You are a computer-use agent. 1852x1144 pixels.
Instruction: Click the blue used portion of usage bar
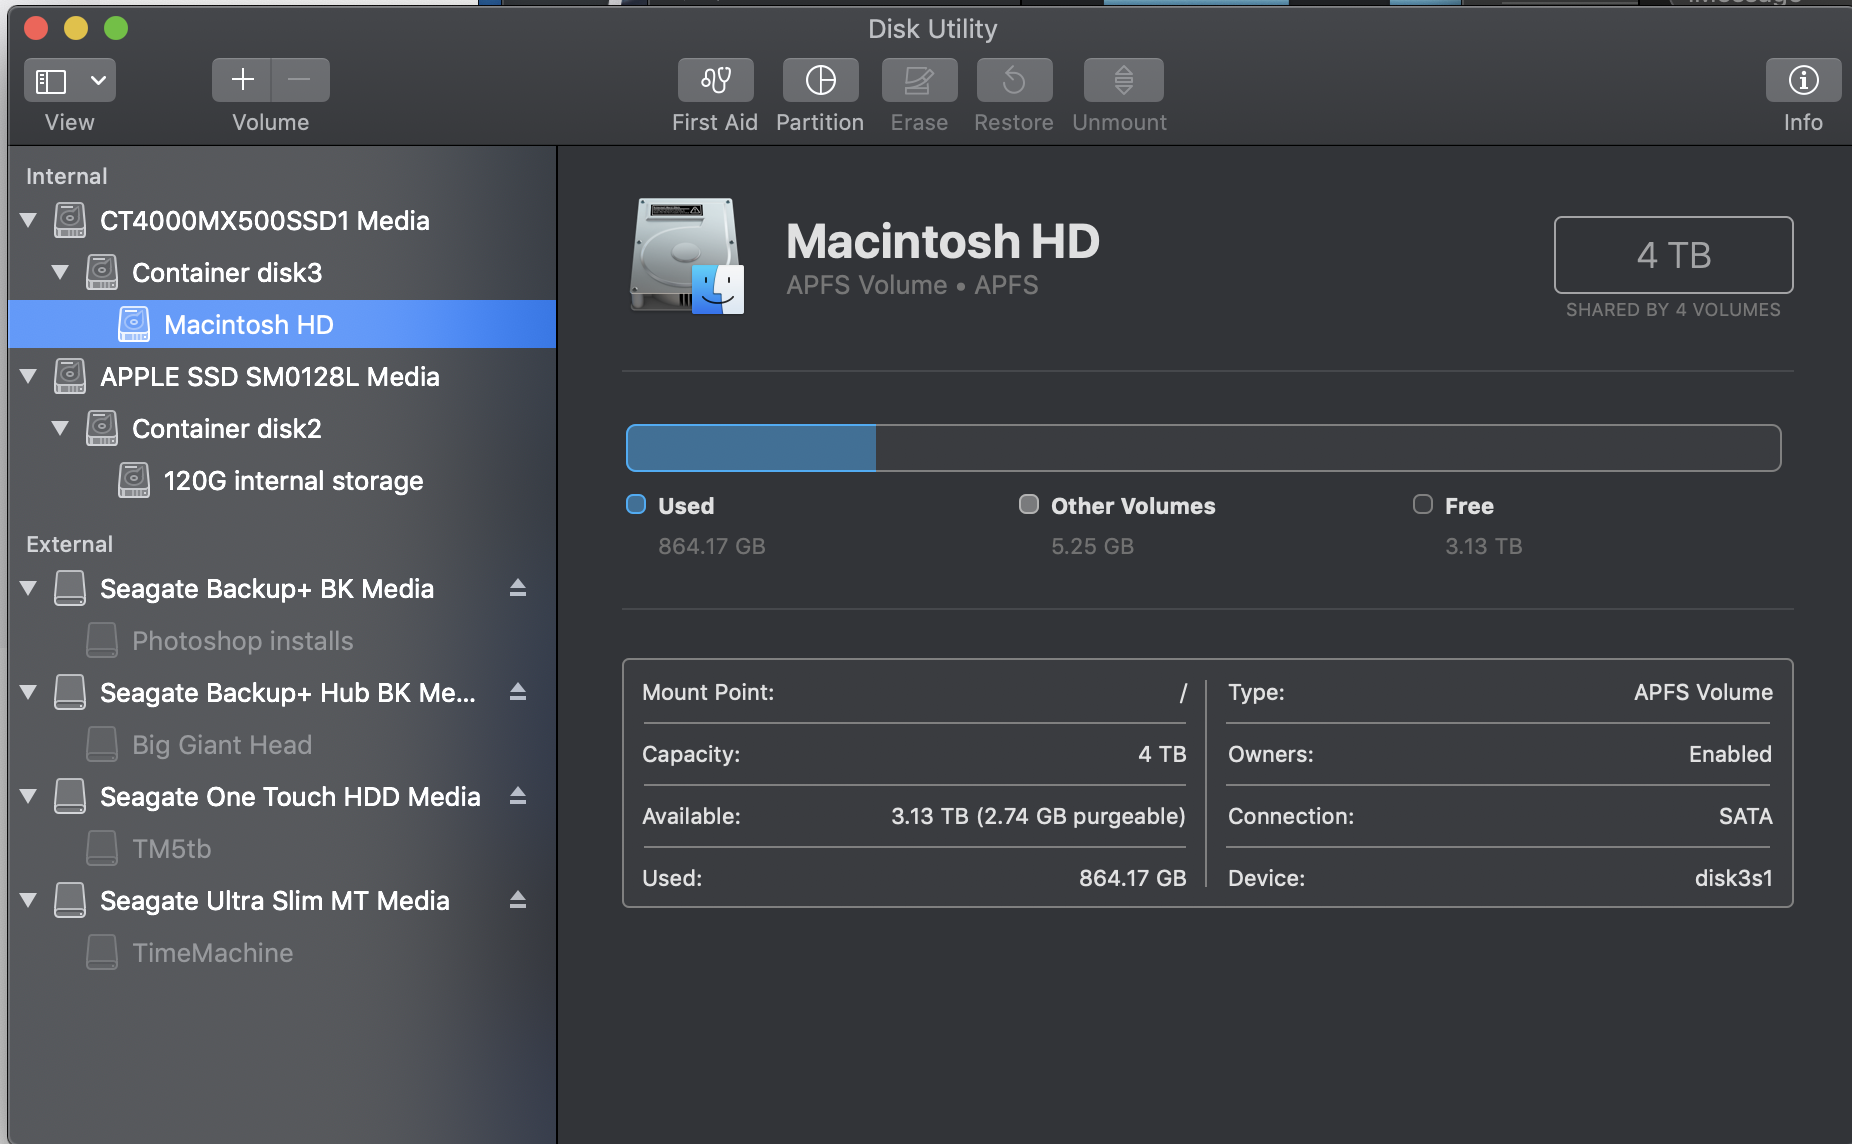(x=751, y=448)
